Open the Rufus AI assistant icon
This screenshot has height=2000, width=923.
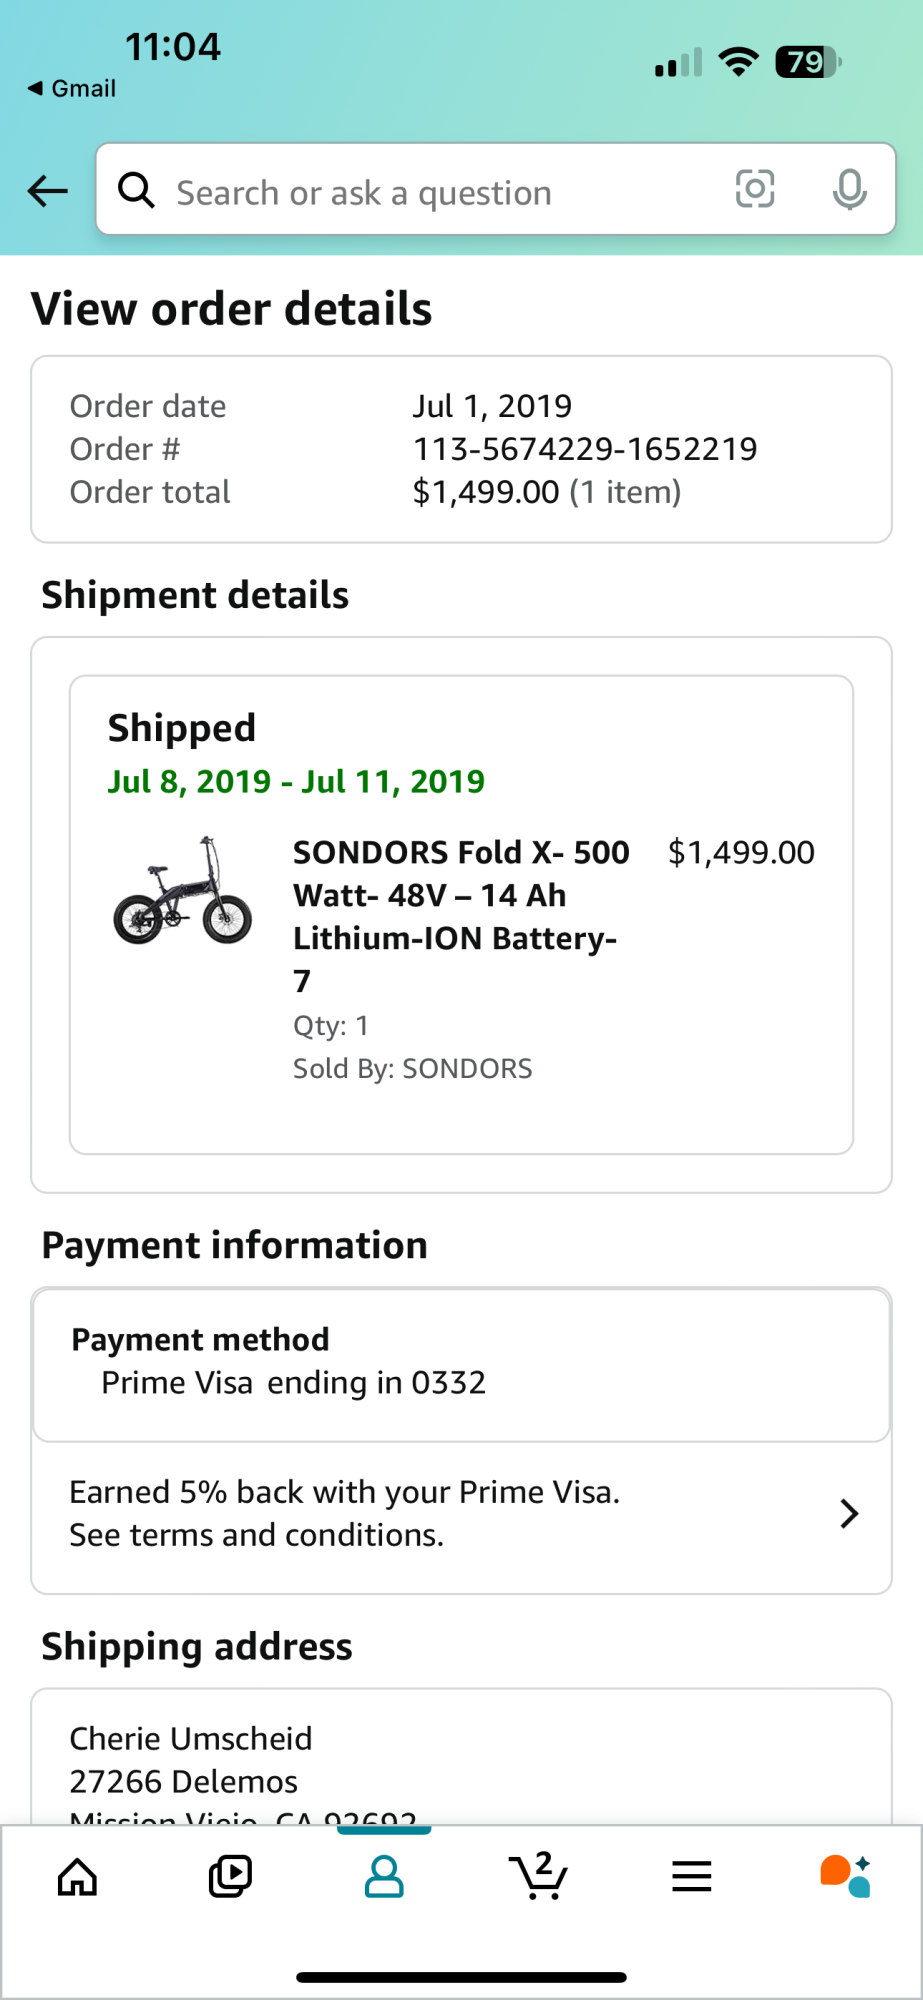pos(845,1877)
